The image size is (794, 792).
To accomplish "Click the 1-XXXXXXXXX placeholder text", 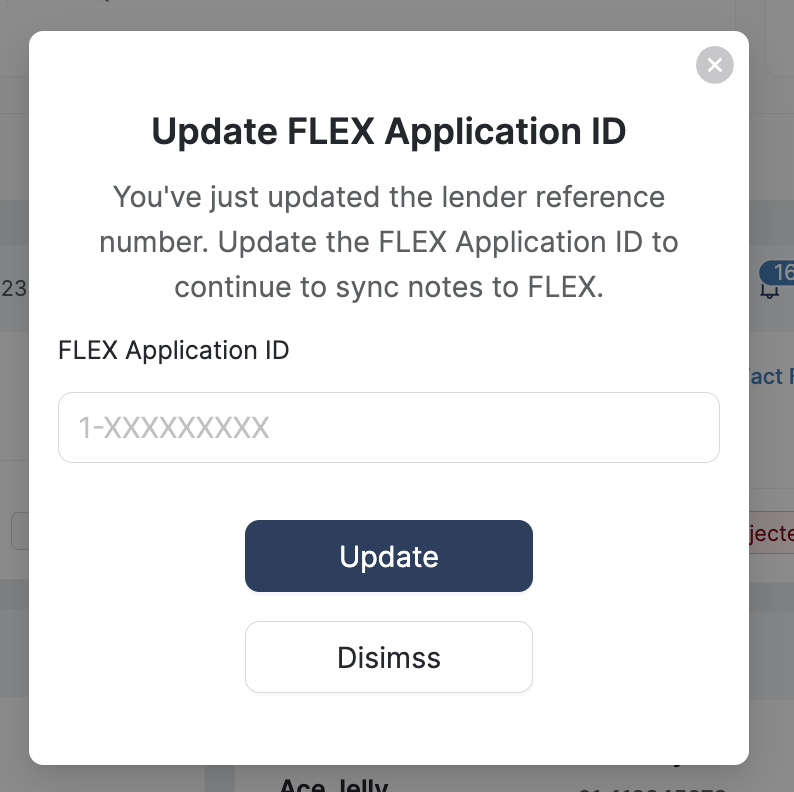I will click(174, 428).
